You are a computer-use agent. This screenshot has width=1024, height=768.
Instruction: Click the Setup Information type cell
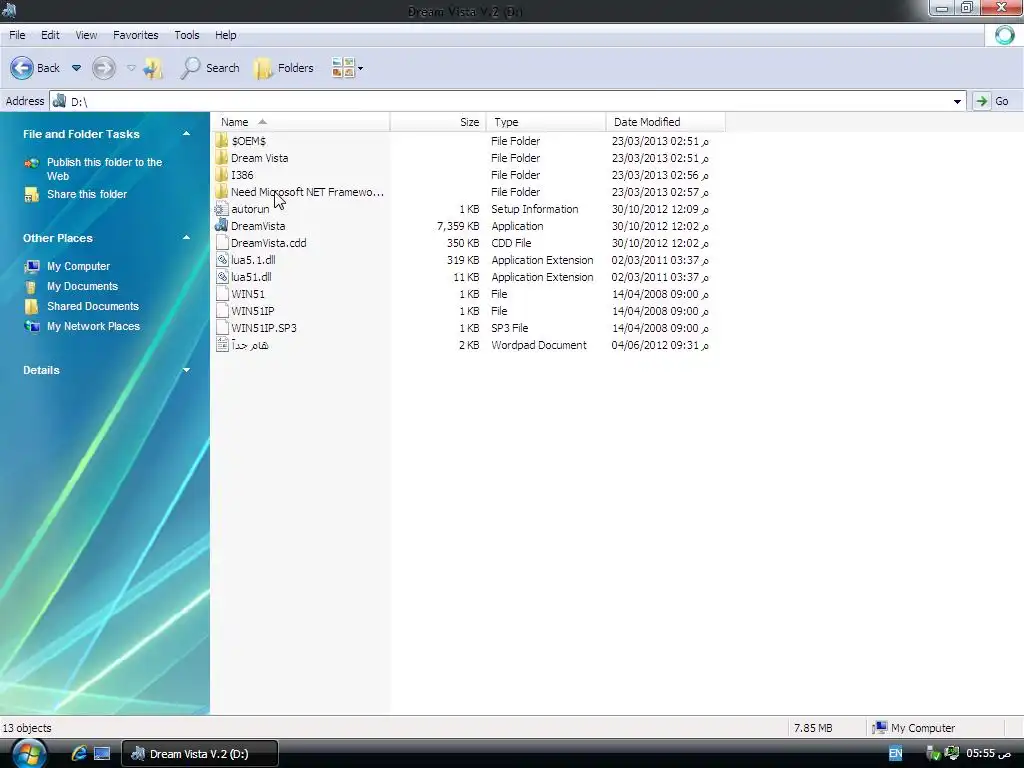click(535, 209)
